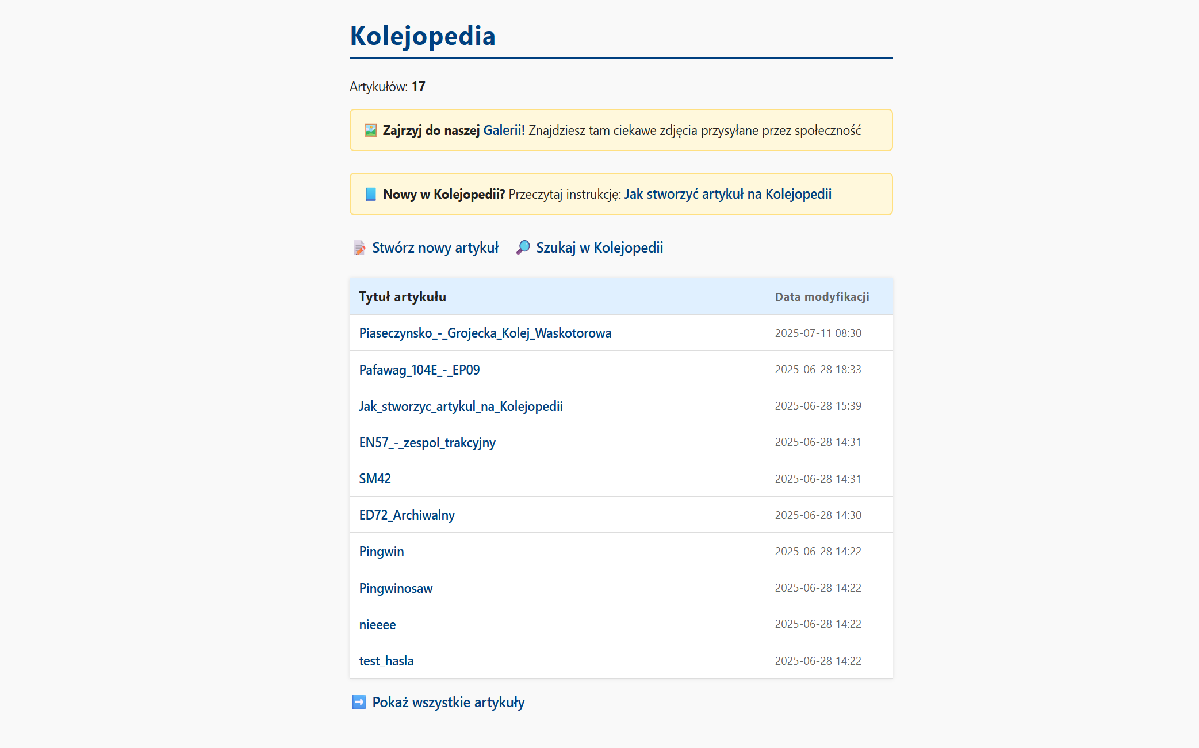Open the Piaseczynsko_-_Grojecka_Kolej_Waskotorowa article
The image size is (1199, 748).
[486, 333]
